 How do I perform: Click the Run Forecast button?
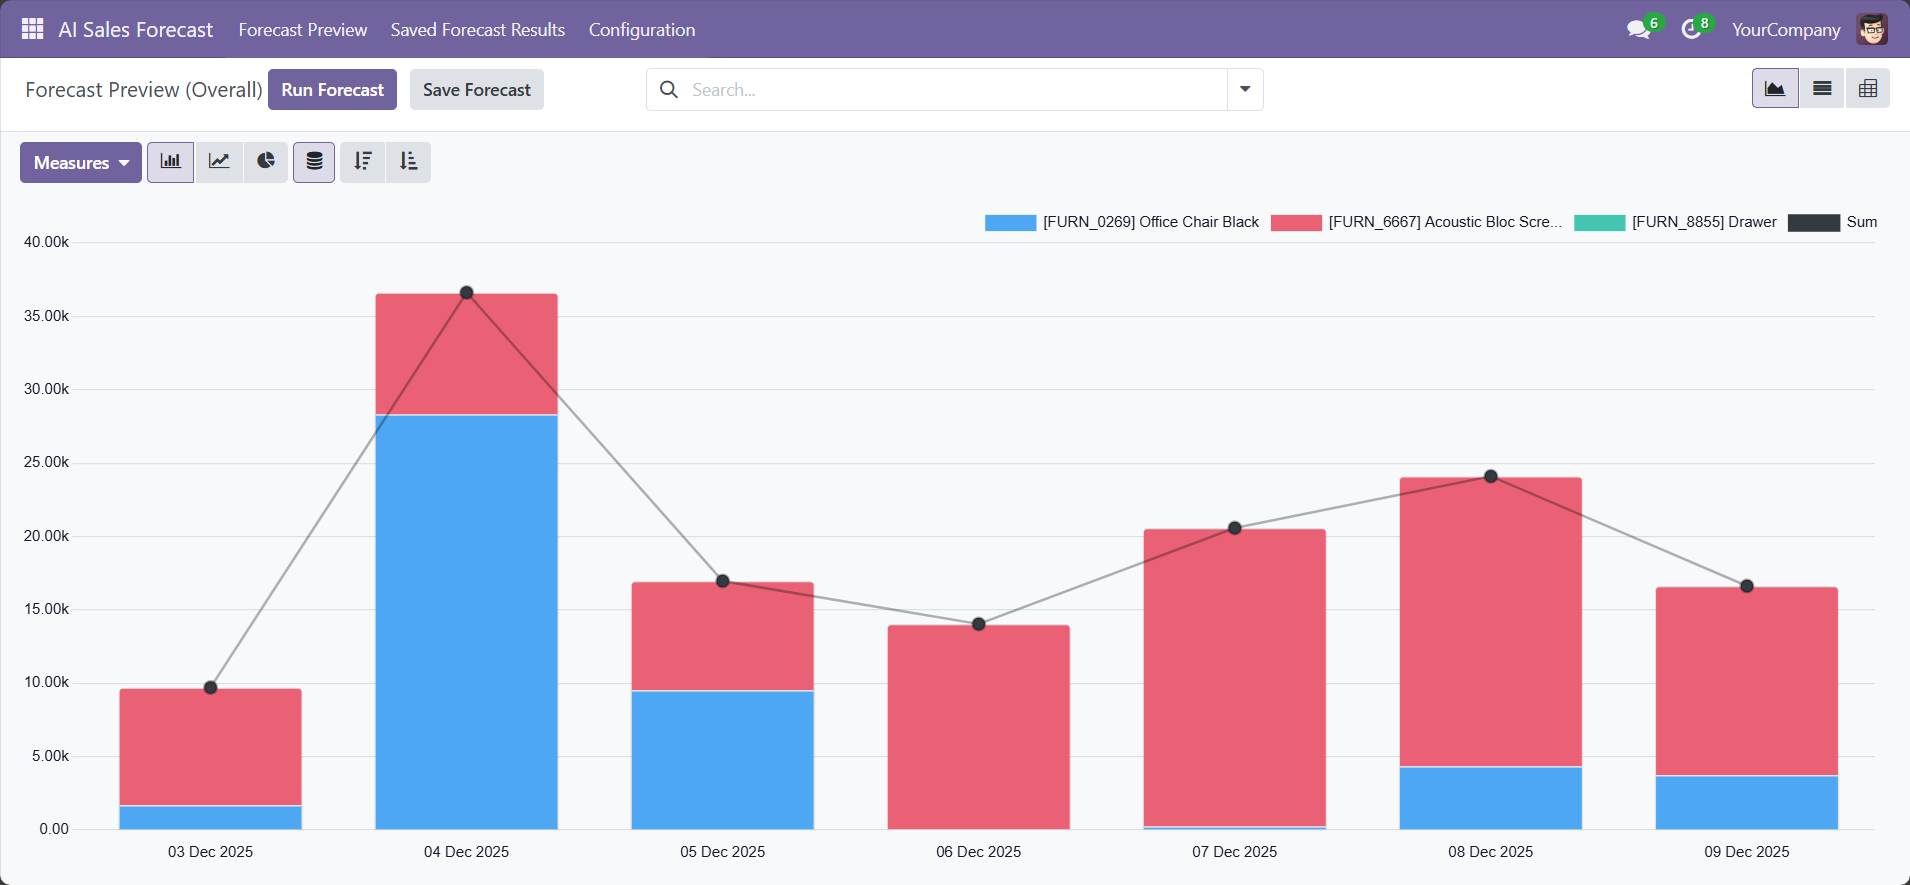tap(332, 90)
